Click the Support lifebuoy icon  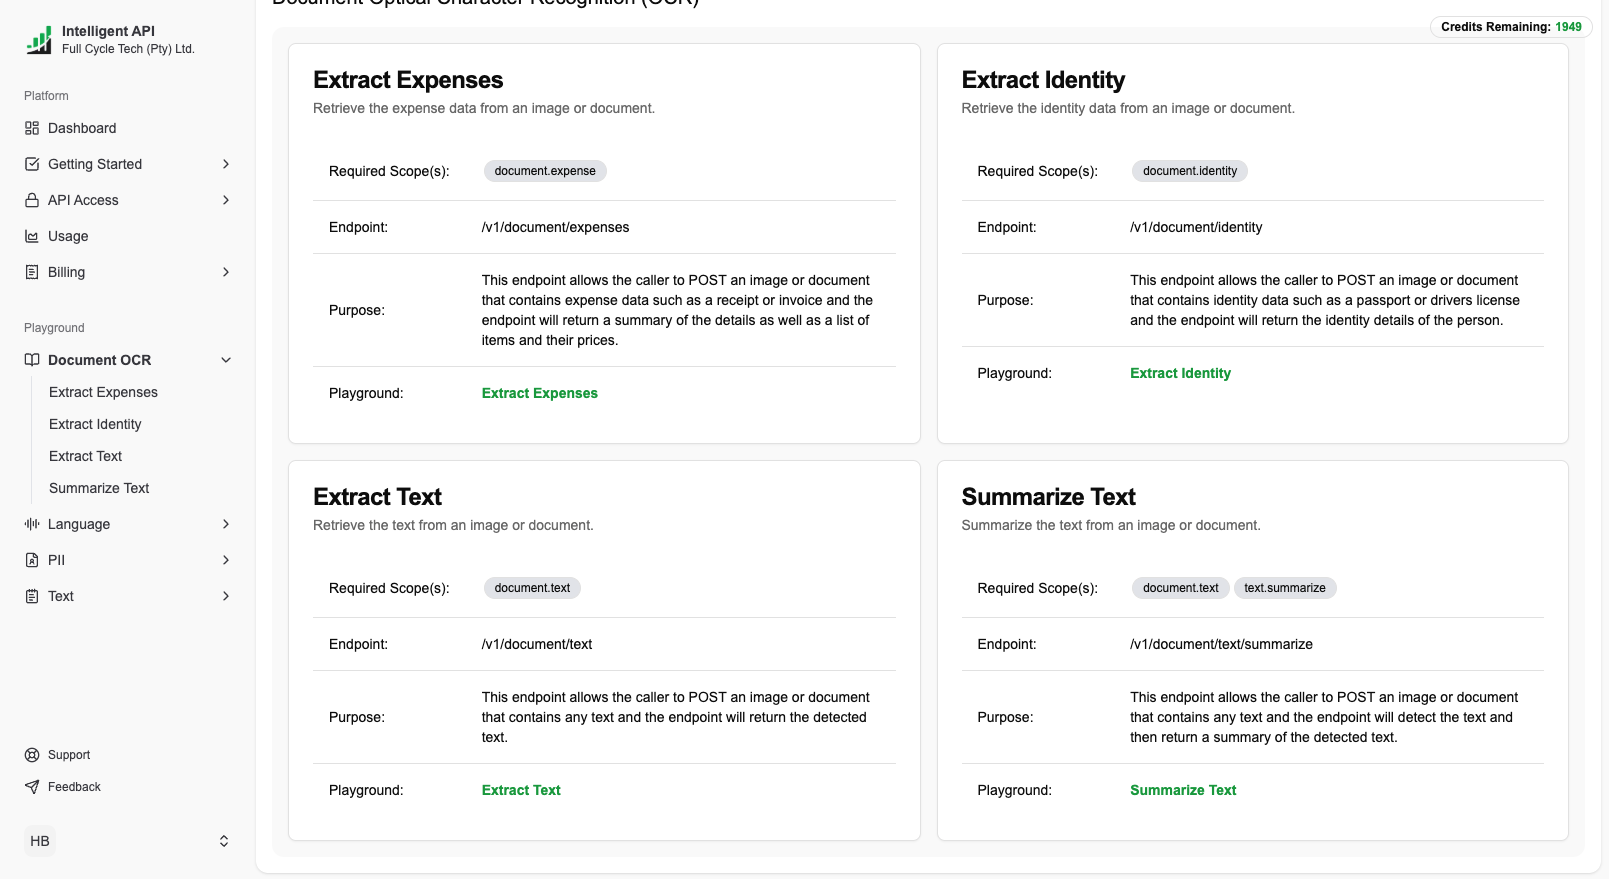click(32, 755)
